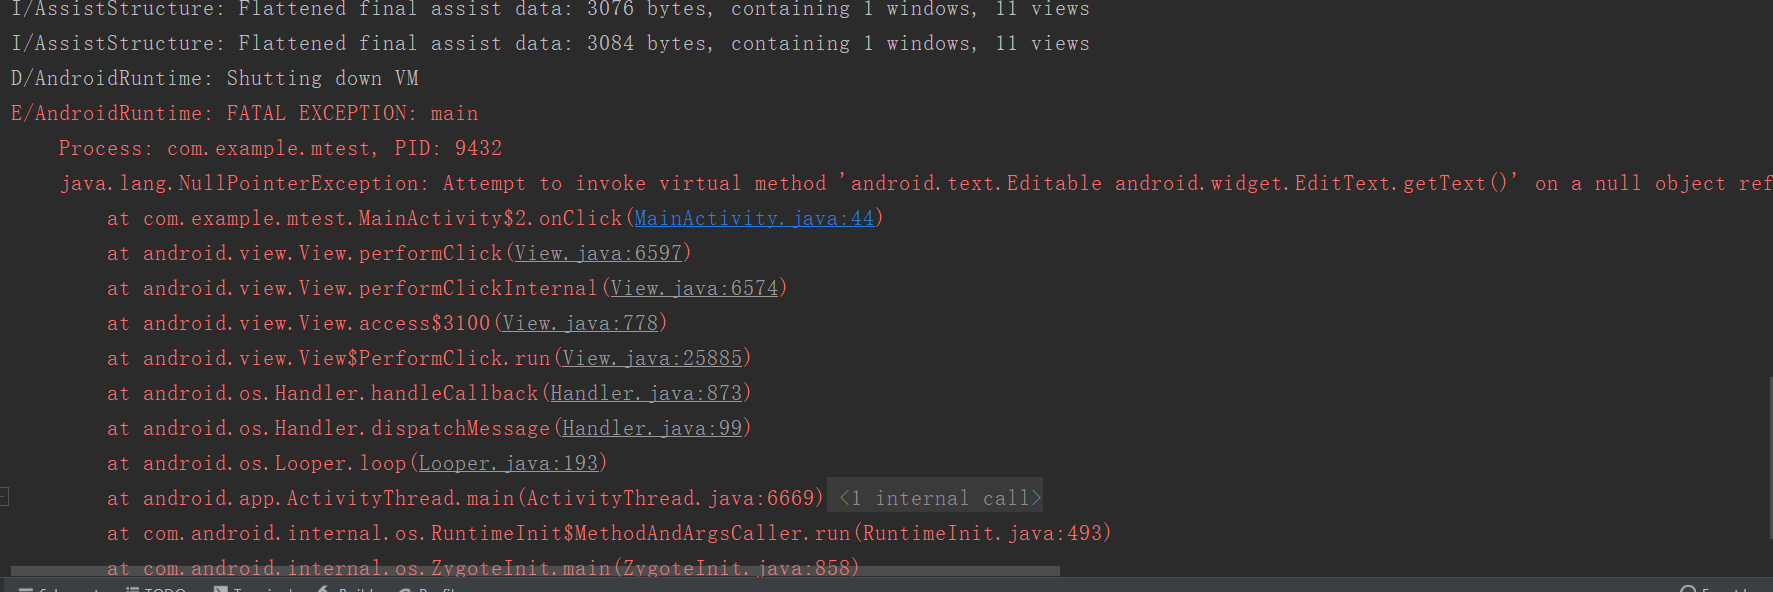Click the horizontal scrollbar under the log output

coord(535,572)
